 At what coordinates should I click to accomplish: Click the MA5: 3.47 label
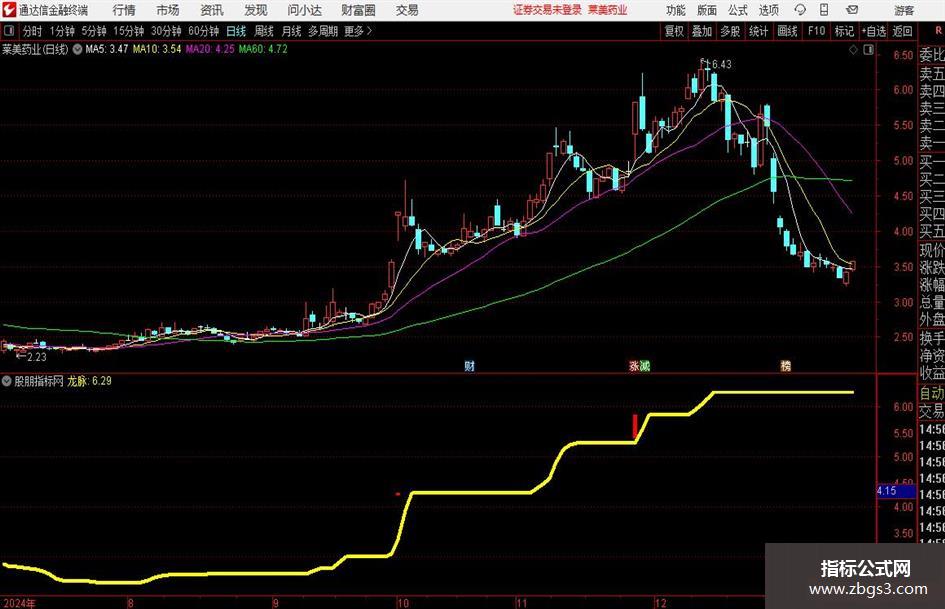[x=107, y=49]
